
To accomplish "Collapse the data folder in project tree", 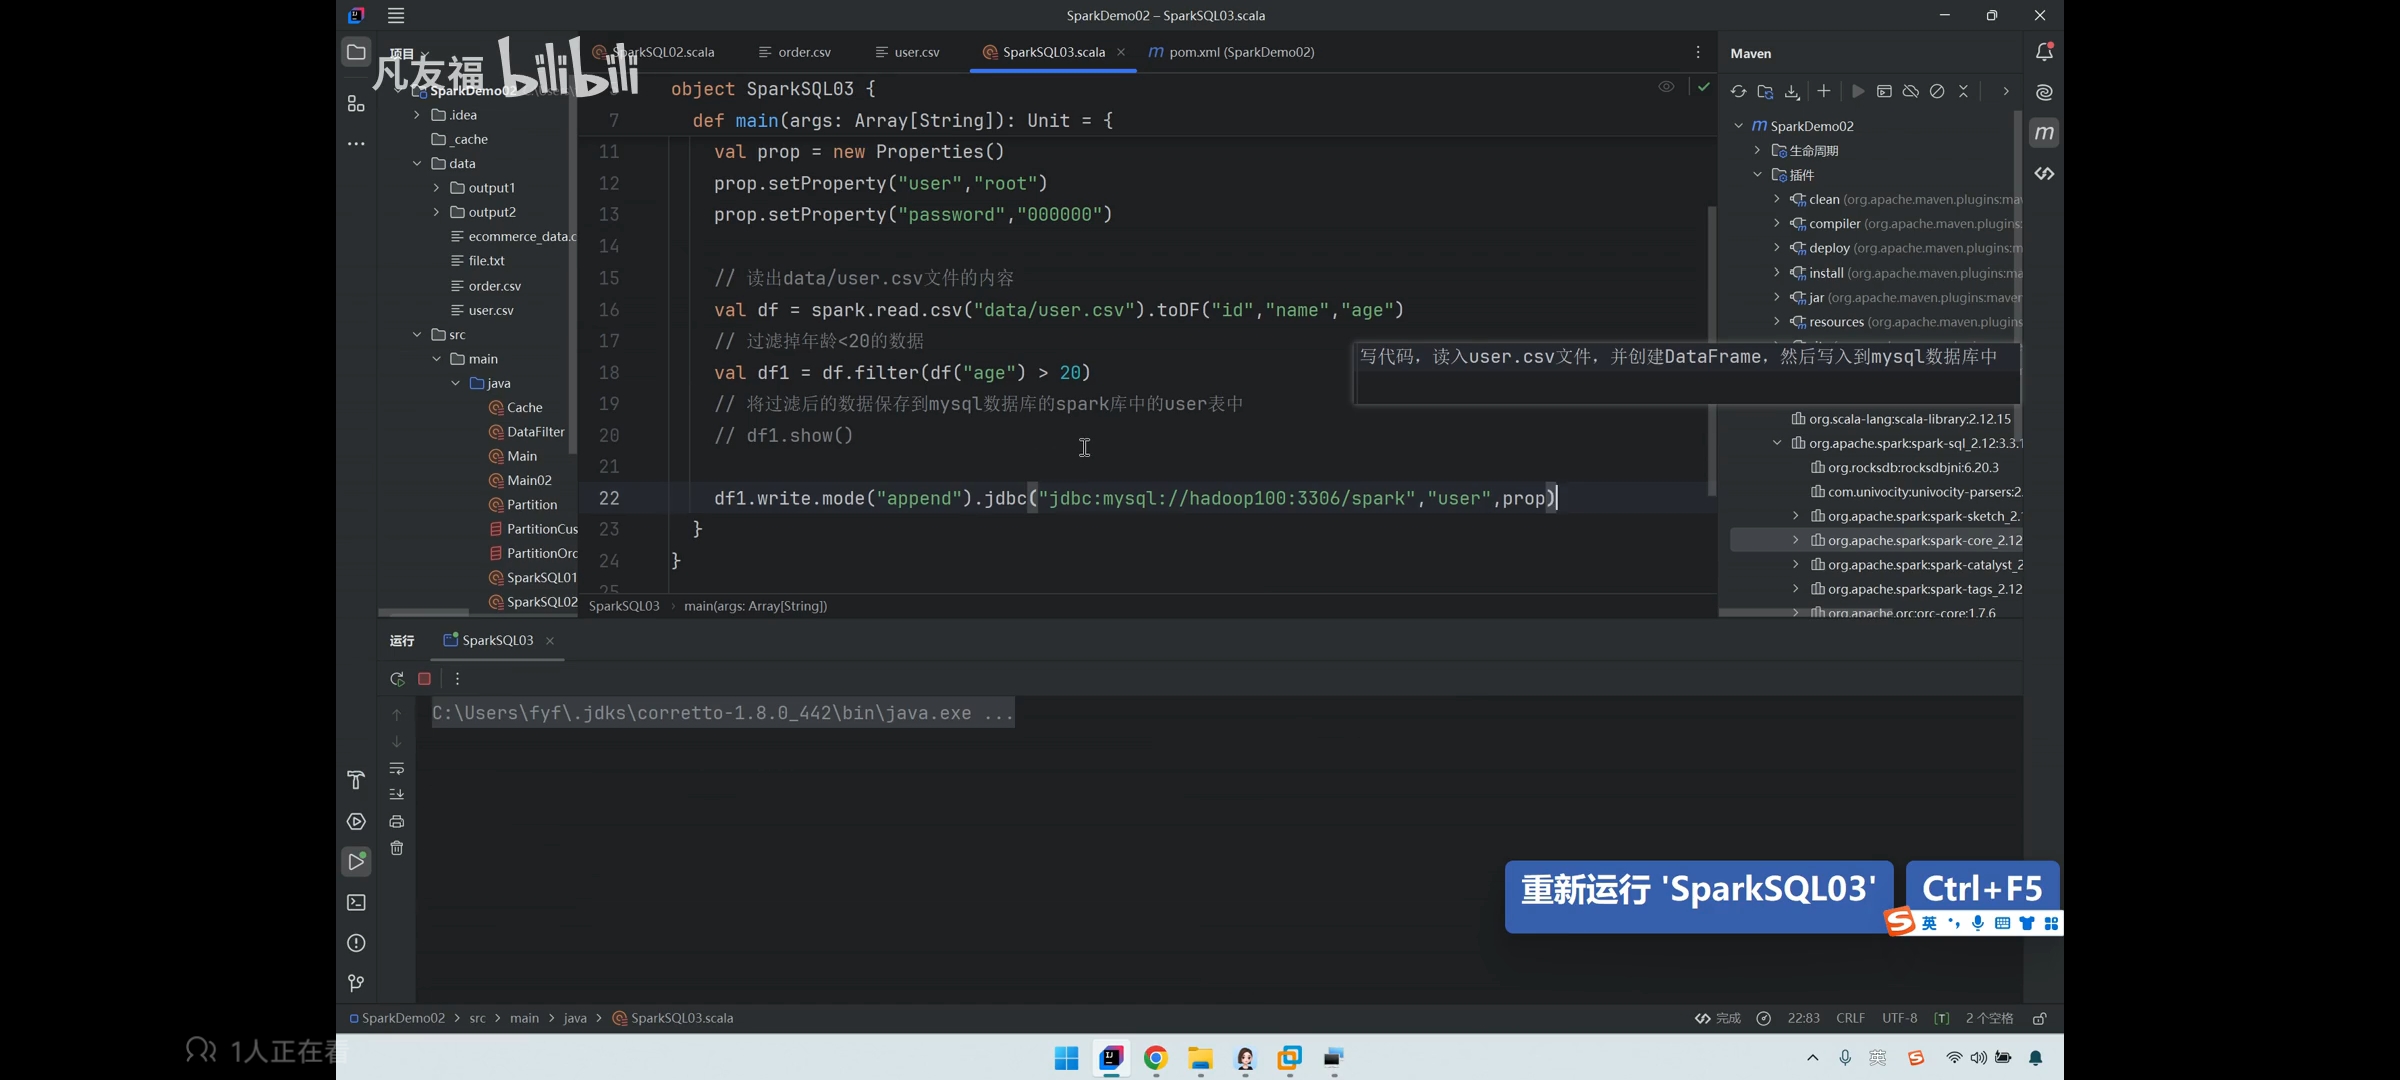I will 417,163.
